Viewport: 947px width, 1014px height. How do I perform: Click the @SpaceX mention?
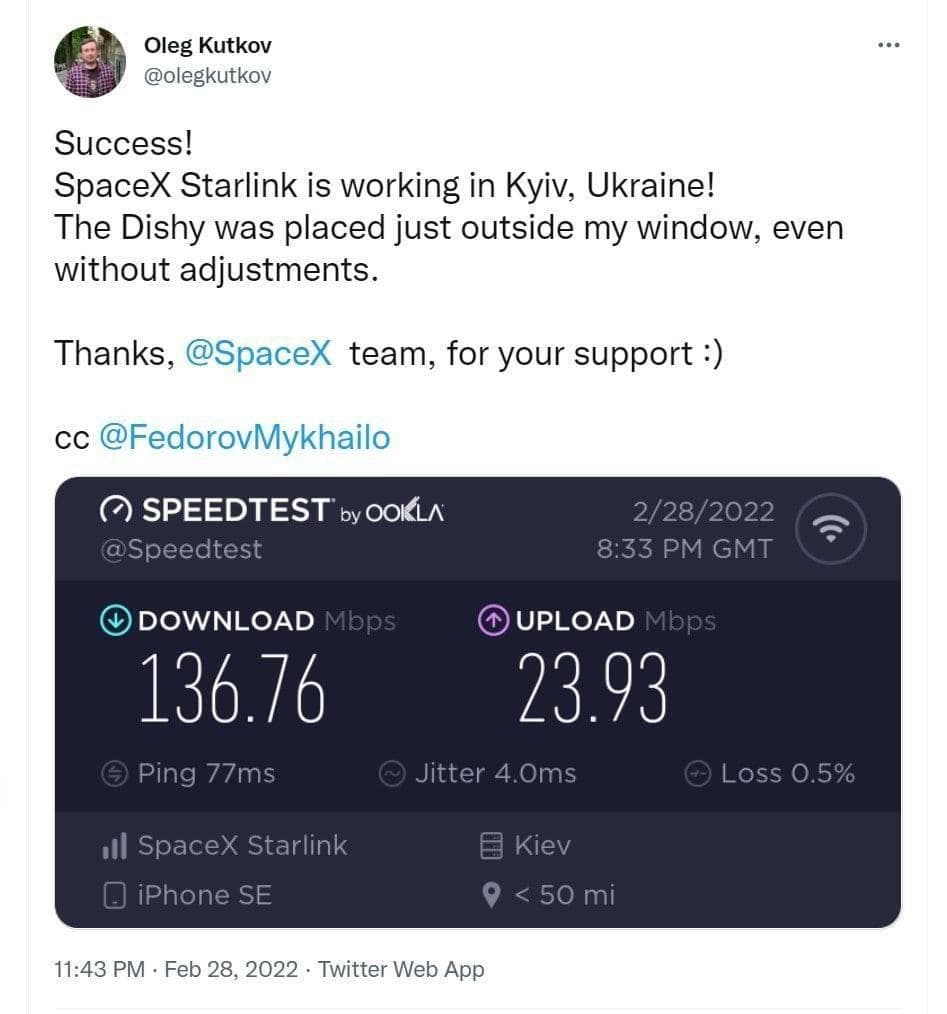pyautogui.click(x=258, y=352)
